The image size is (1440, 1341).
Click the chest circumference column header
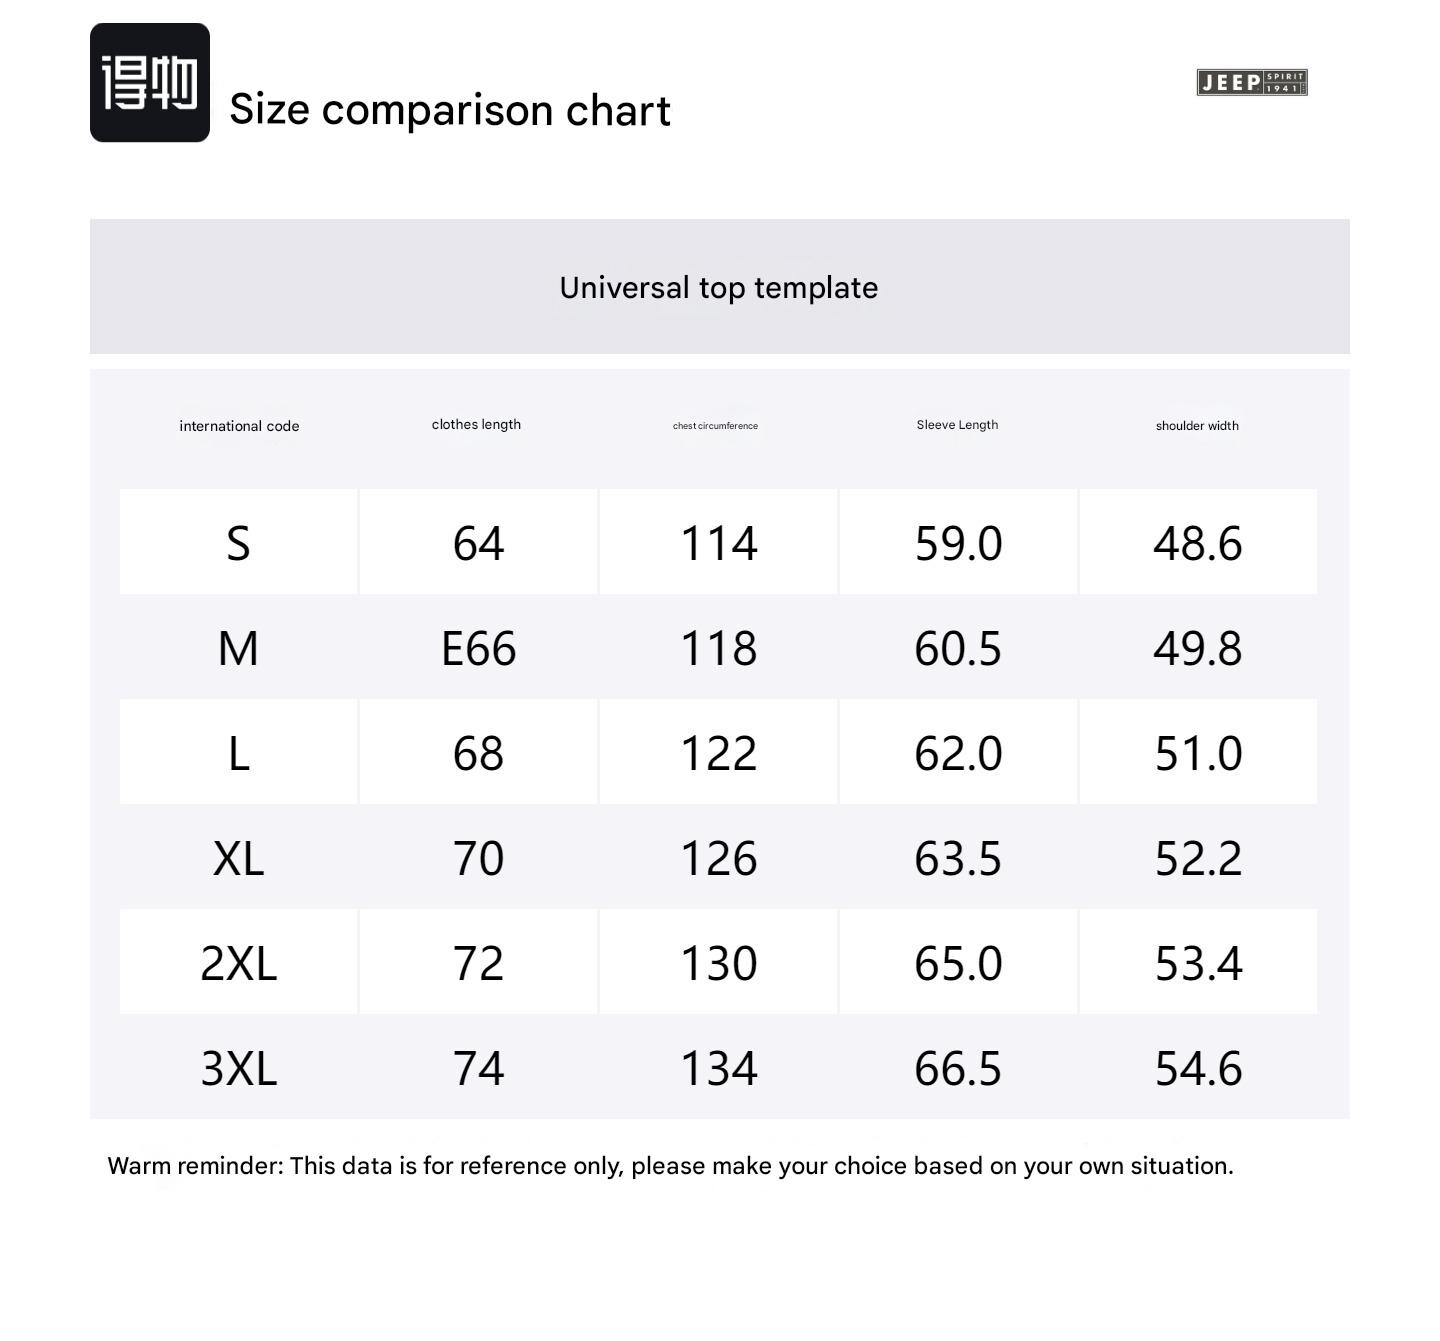(x=715, y=426)
